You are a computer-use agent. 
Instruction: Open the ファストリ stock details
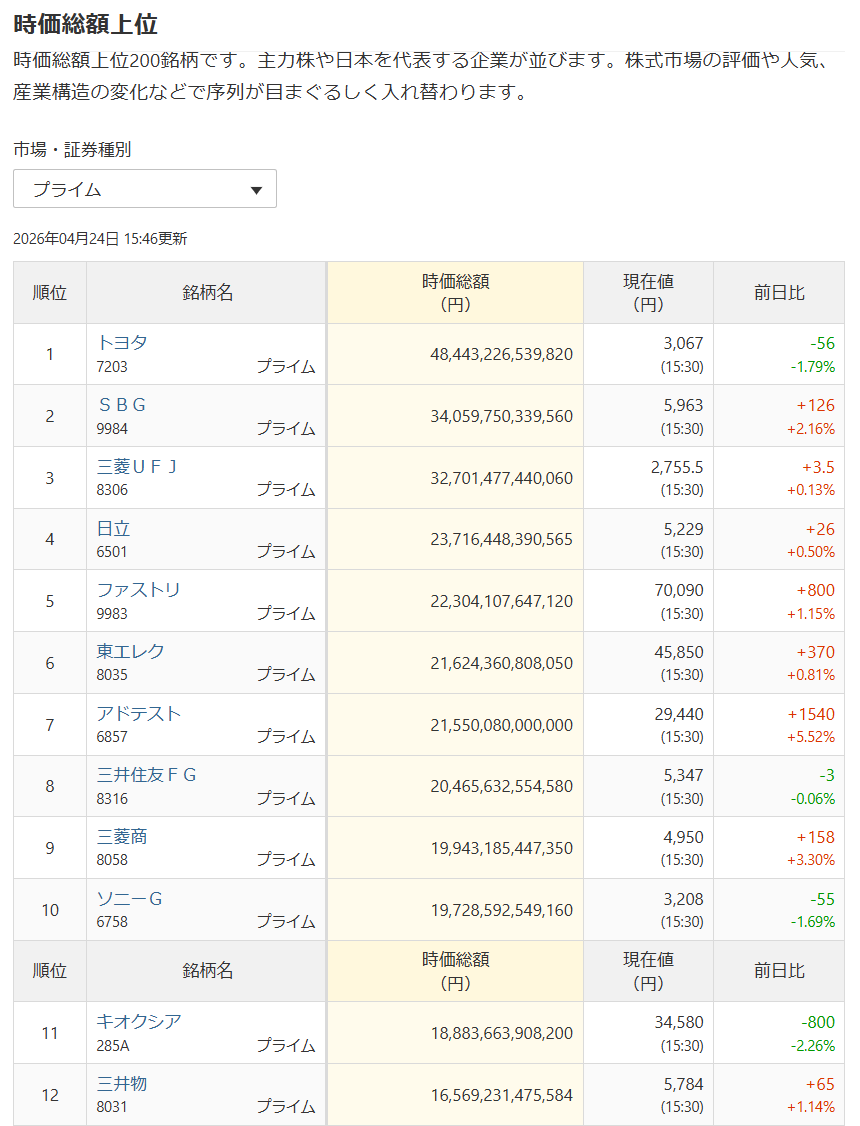pos(139,589)
